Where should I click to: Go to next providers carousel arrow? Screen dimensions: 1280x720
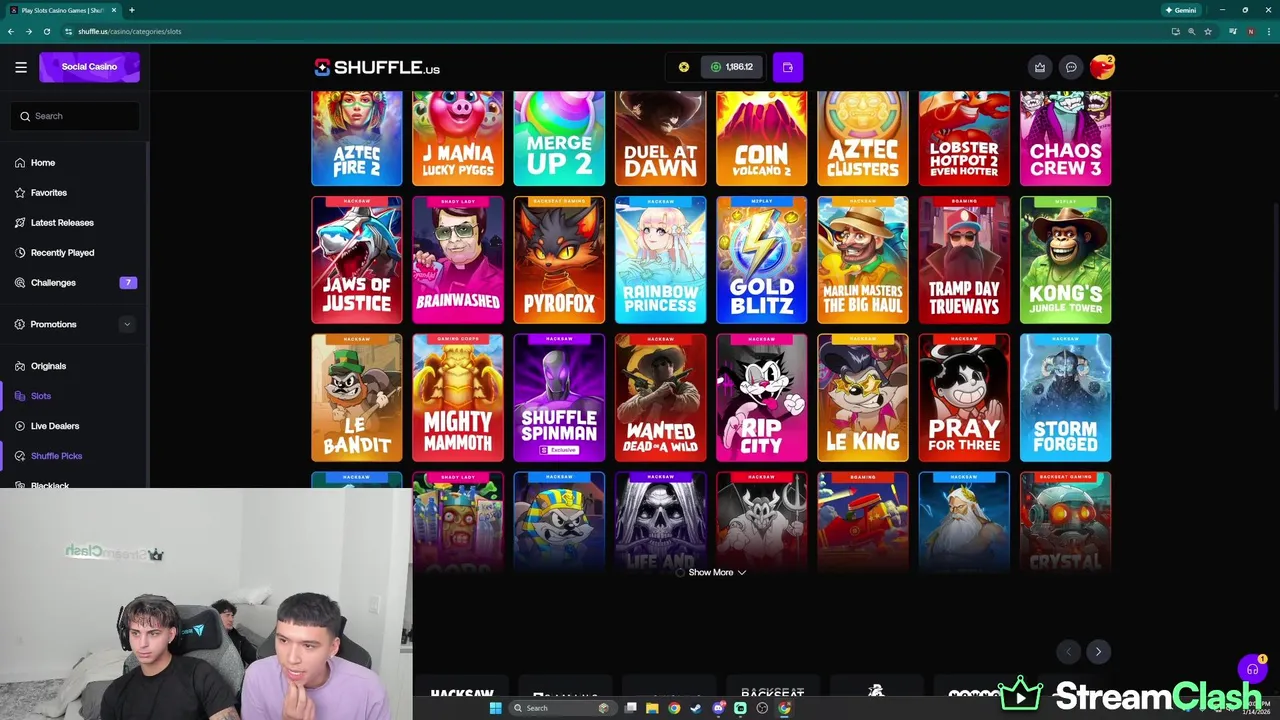point(1098,652)
